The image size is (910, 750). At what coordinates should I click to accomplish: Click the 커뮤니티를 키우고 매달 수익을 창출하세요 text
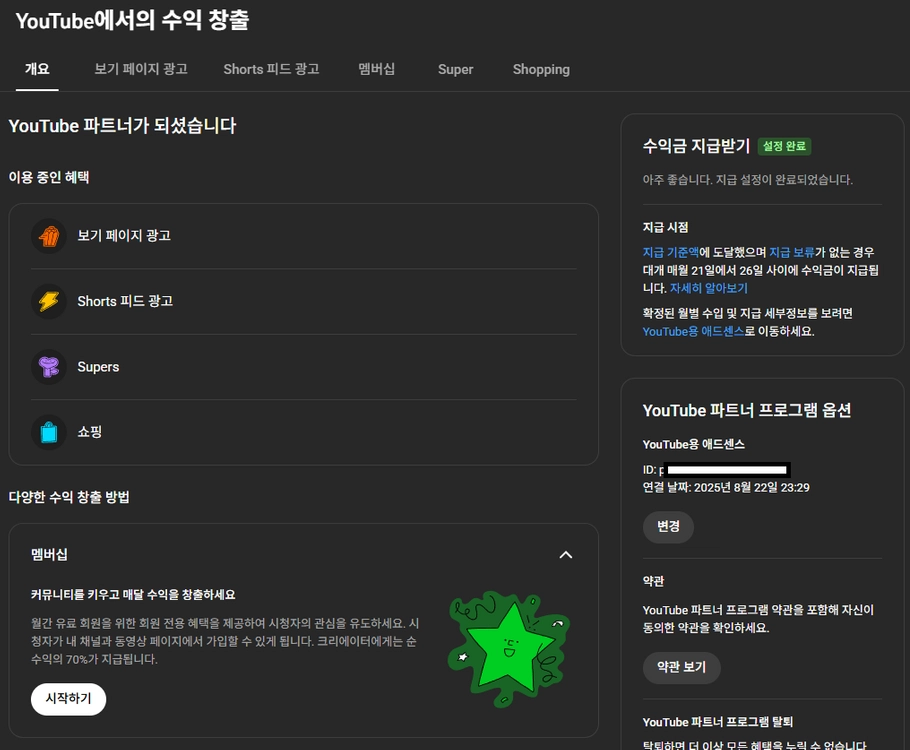tap(133, 595)
